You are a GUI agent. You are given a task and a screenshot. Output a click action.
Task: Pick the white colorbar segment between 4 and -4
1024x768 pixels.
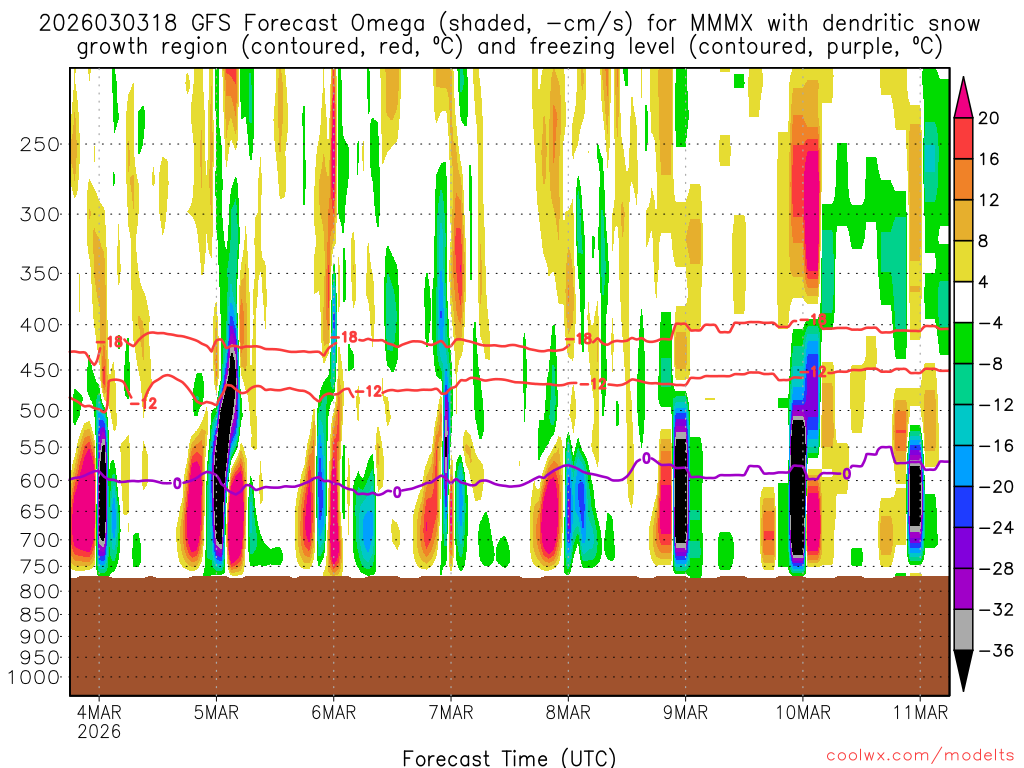(x=964, y=302)
